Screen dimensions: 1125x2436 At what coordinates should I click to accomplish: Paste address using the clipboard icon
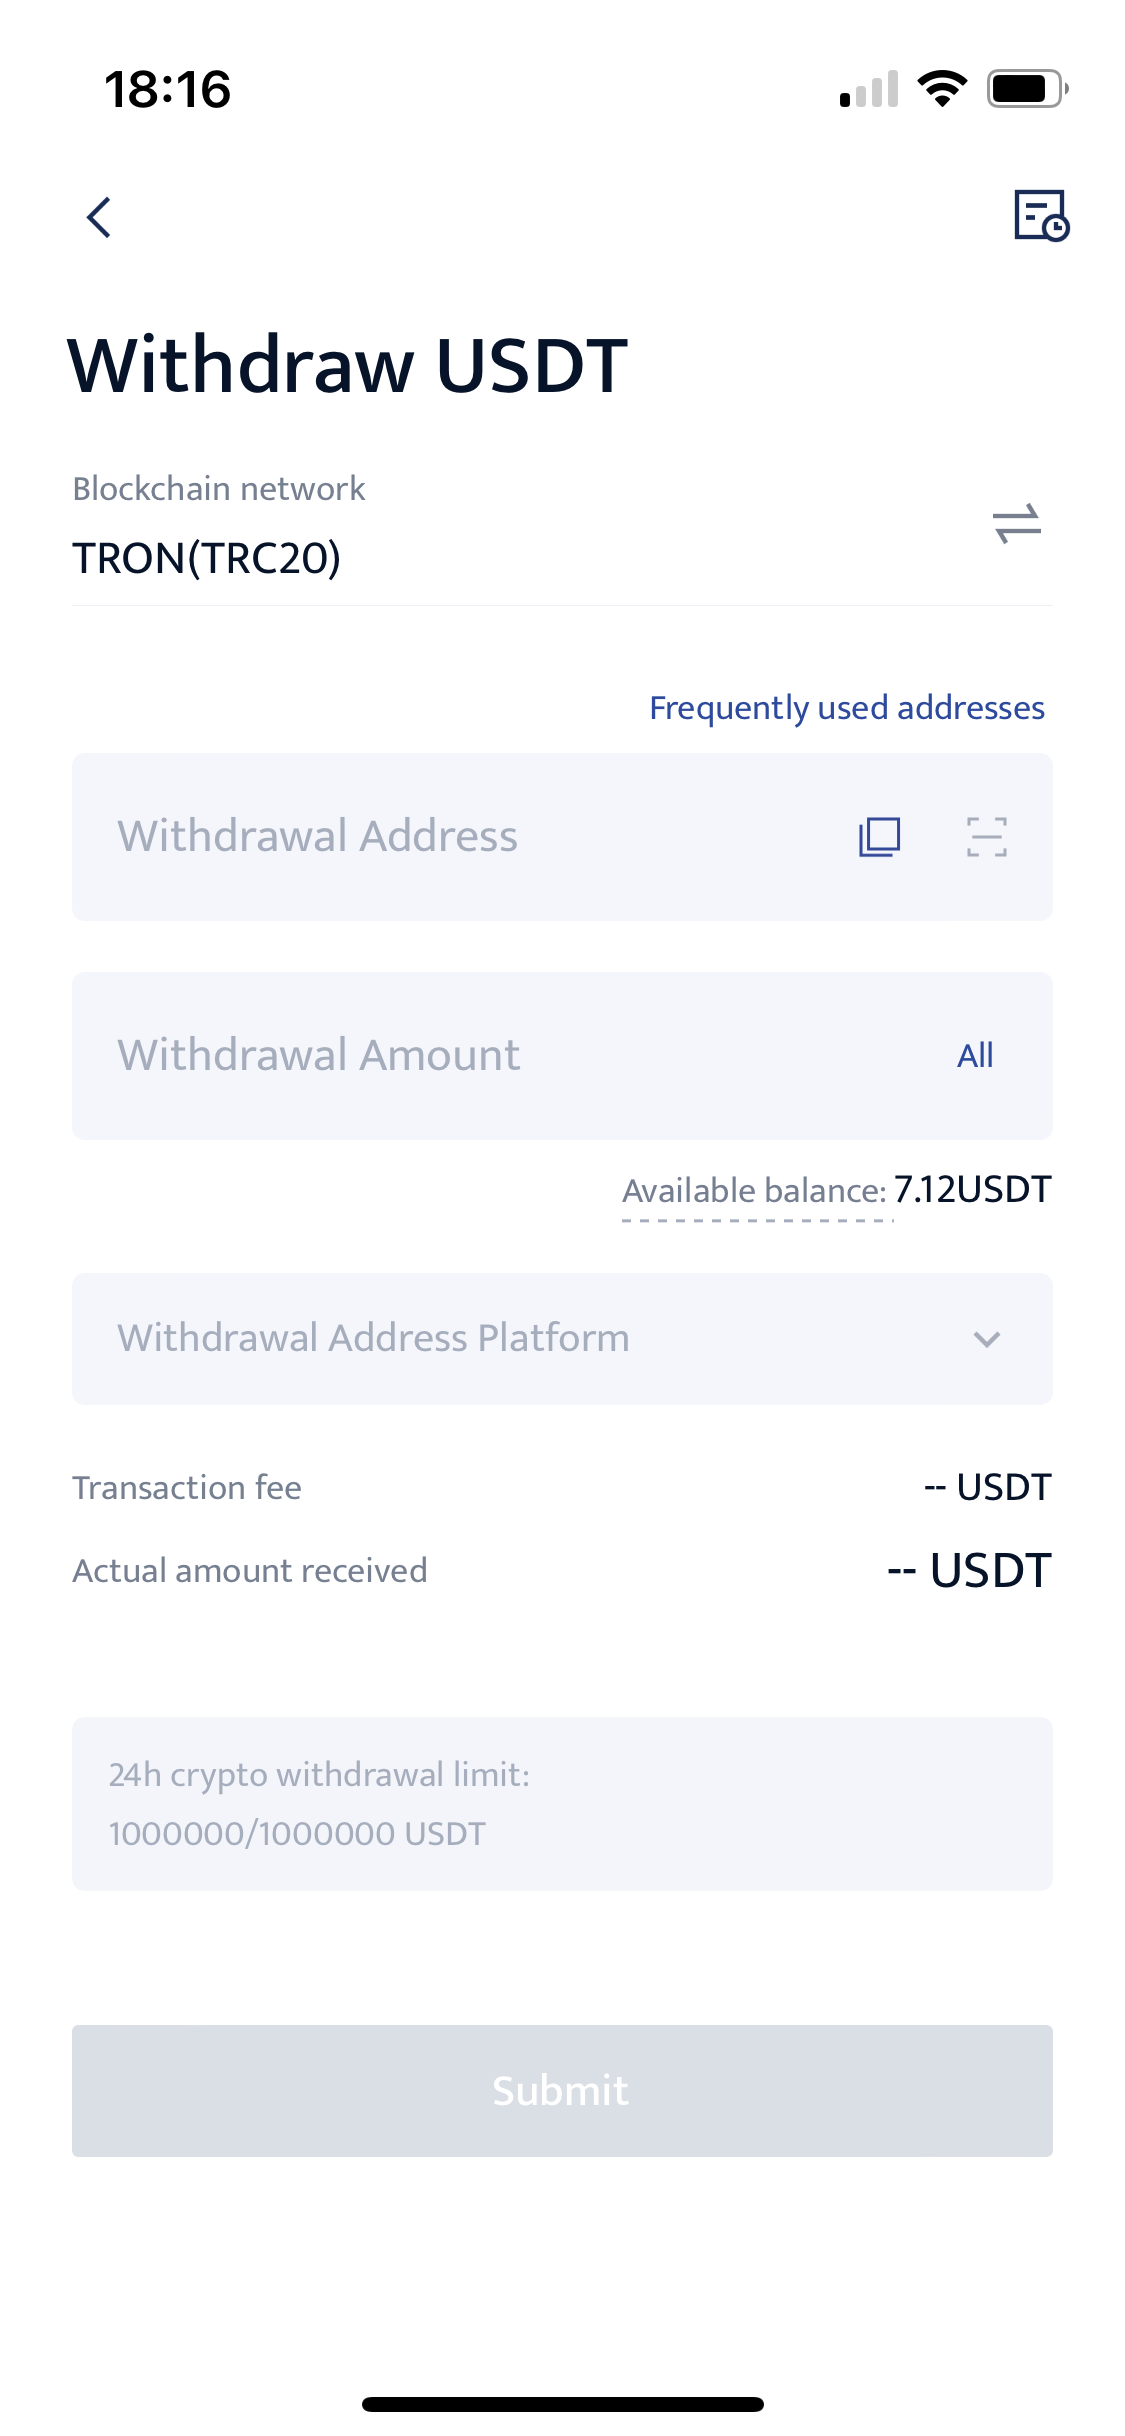tap(880, 837)
